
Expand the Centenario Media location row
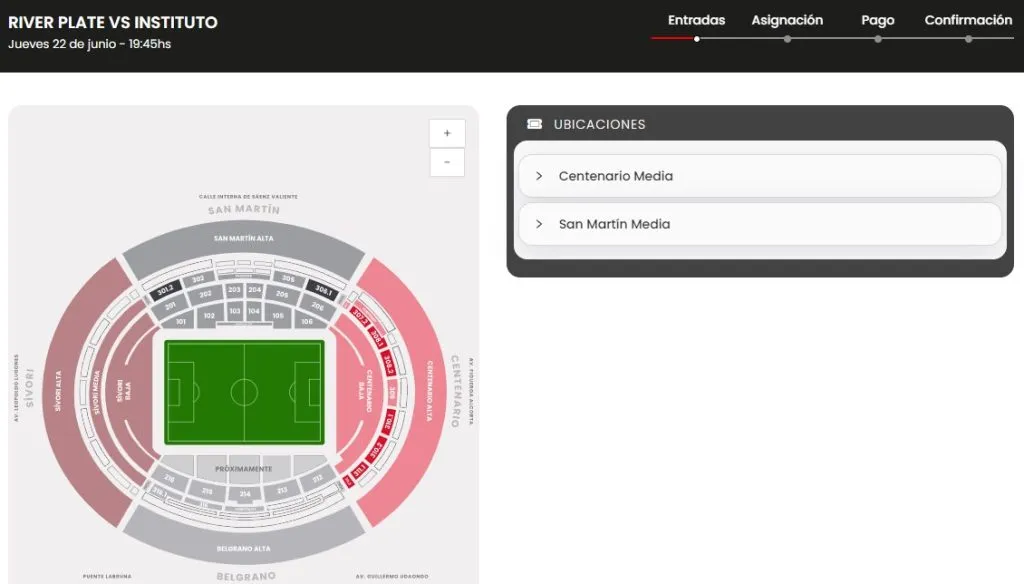pos(758,176)
